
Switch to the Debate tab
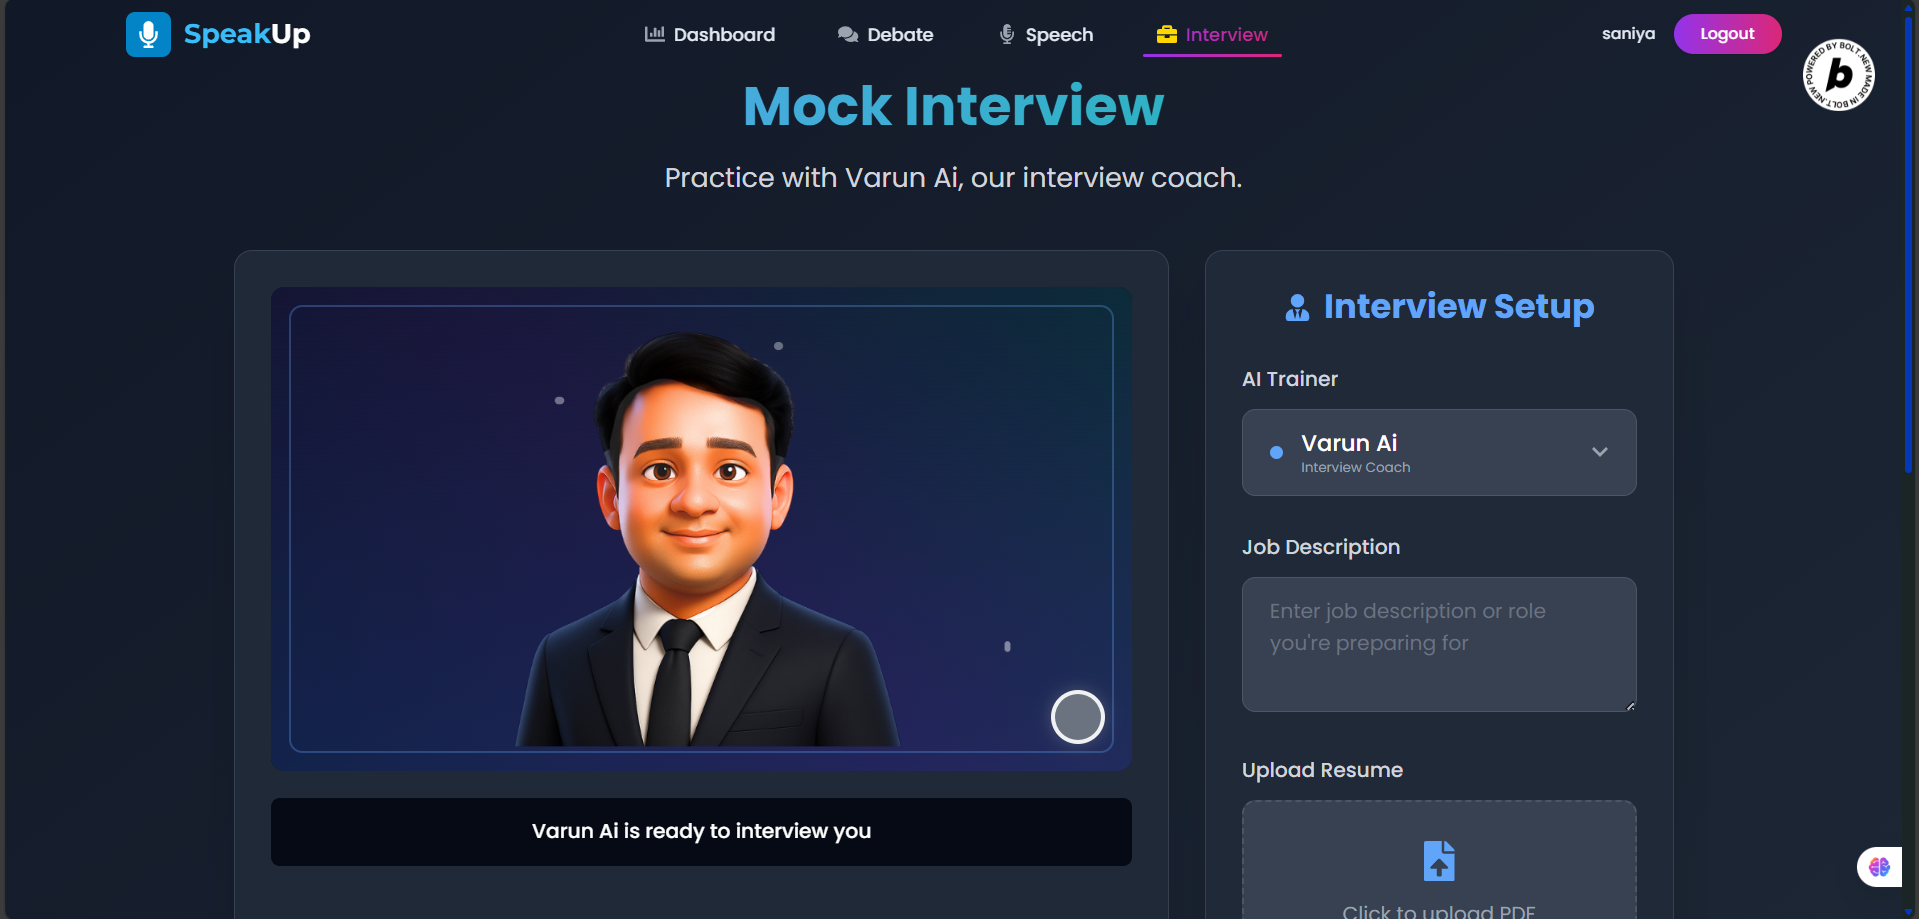[885, 34]
